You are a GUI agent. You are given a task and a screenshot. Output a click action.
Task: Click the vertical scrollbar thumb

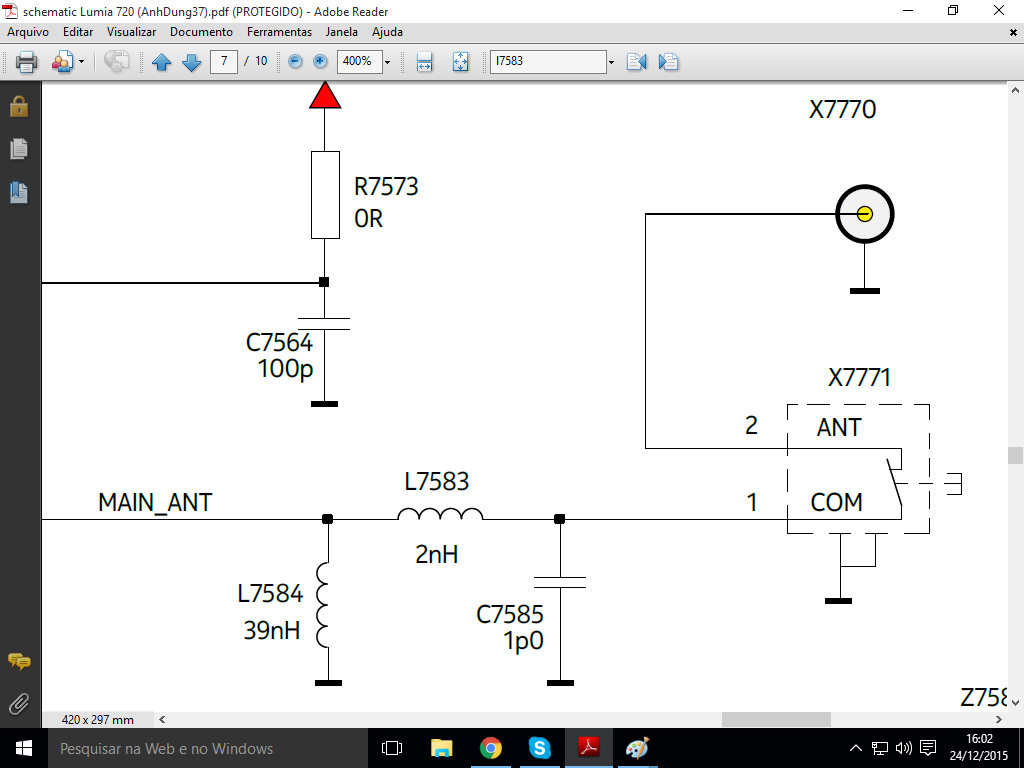1016,455
